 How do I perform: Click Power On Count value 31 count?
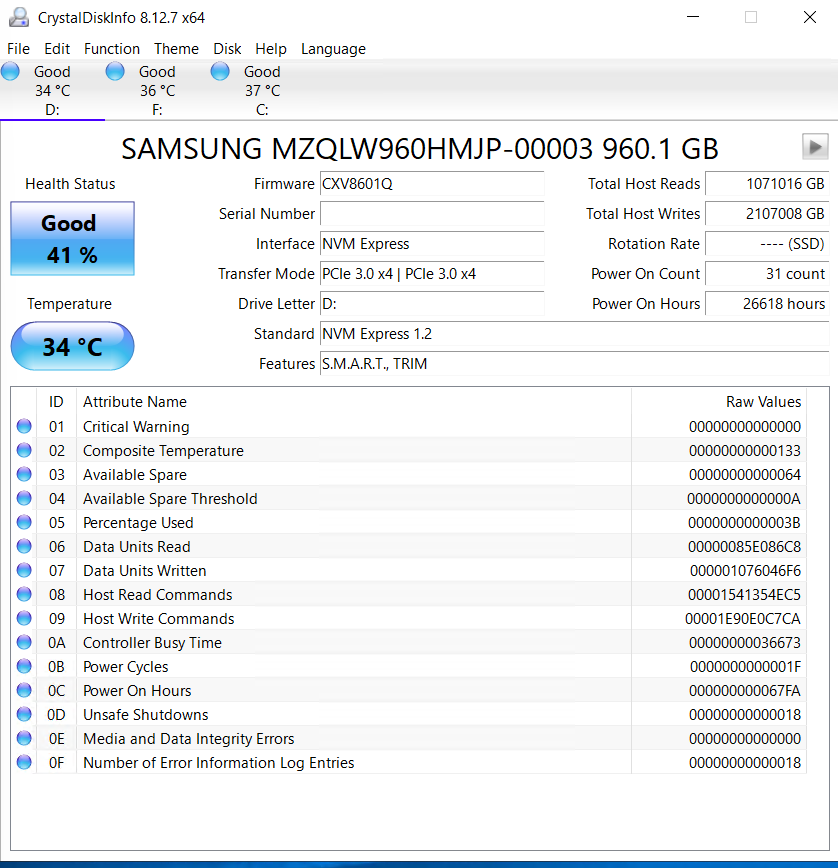767,273
